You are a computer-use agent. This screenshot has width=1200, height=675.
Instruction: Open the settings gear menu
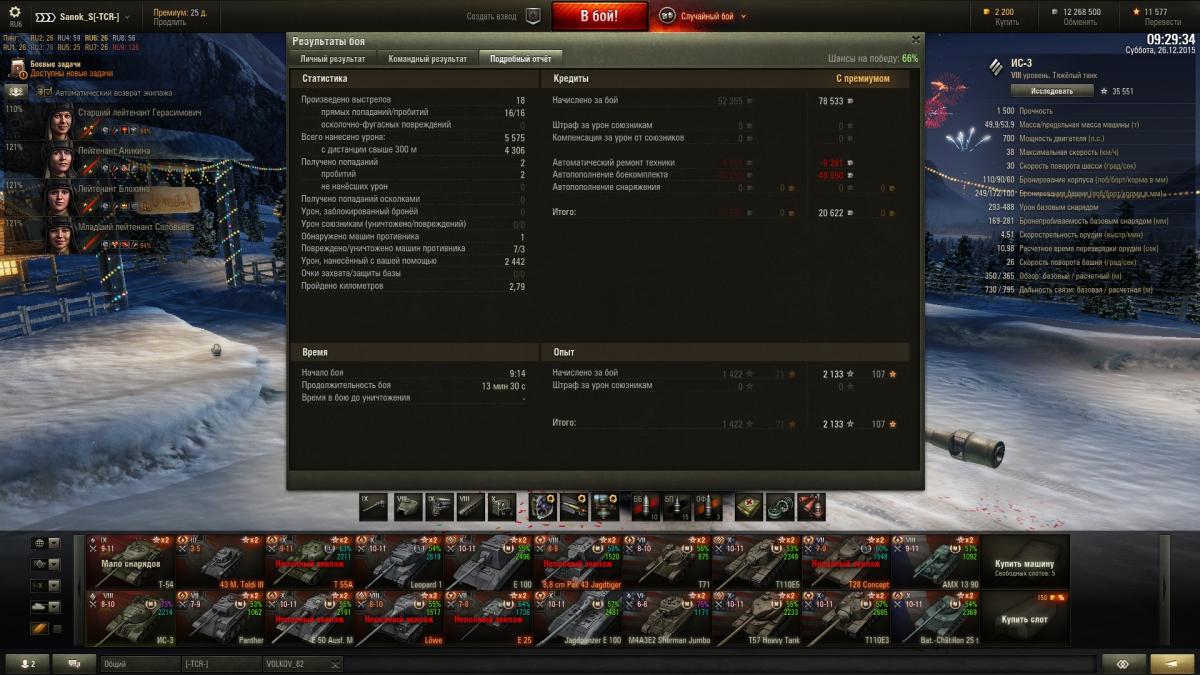14,12
